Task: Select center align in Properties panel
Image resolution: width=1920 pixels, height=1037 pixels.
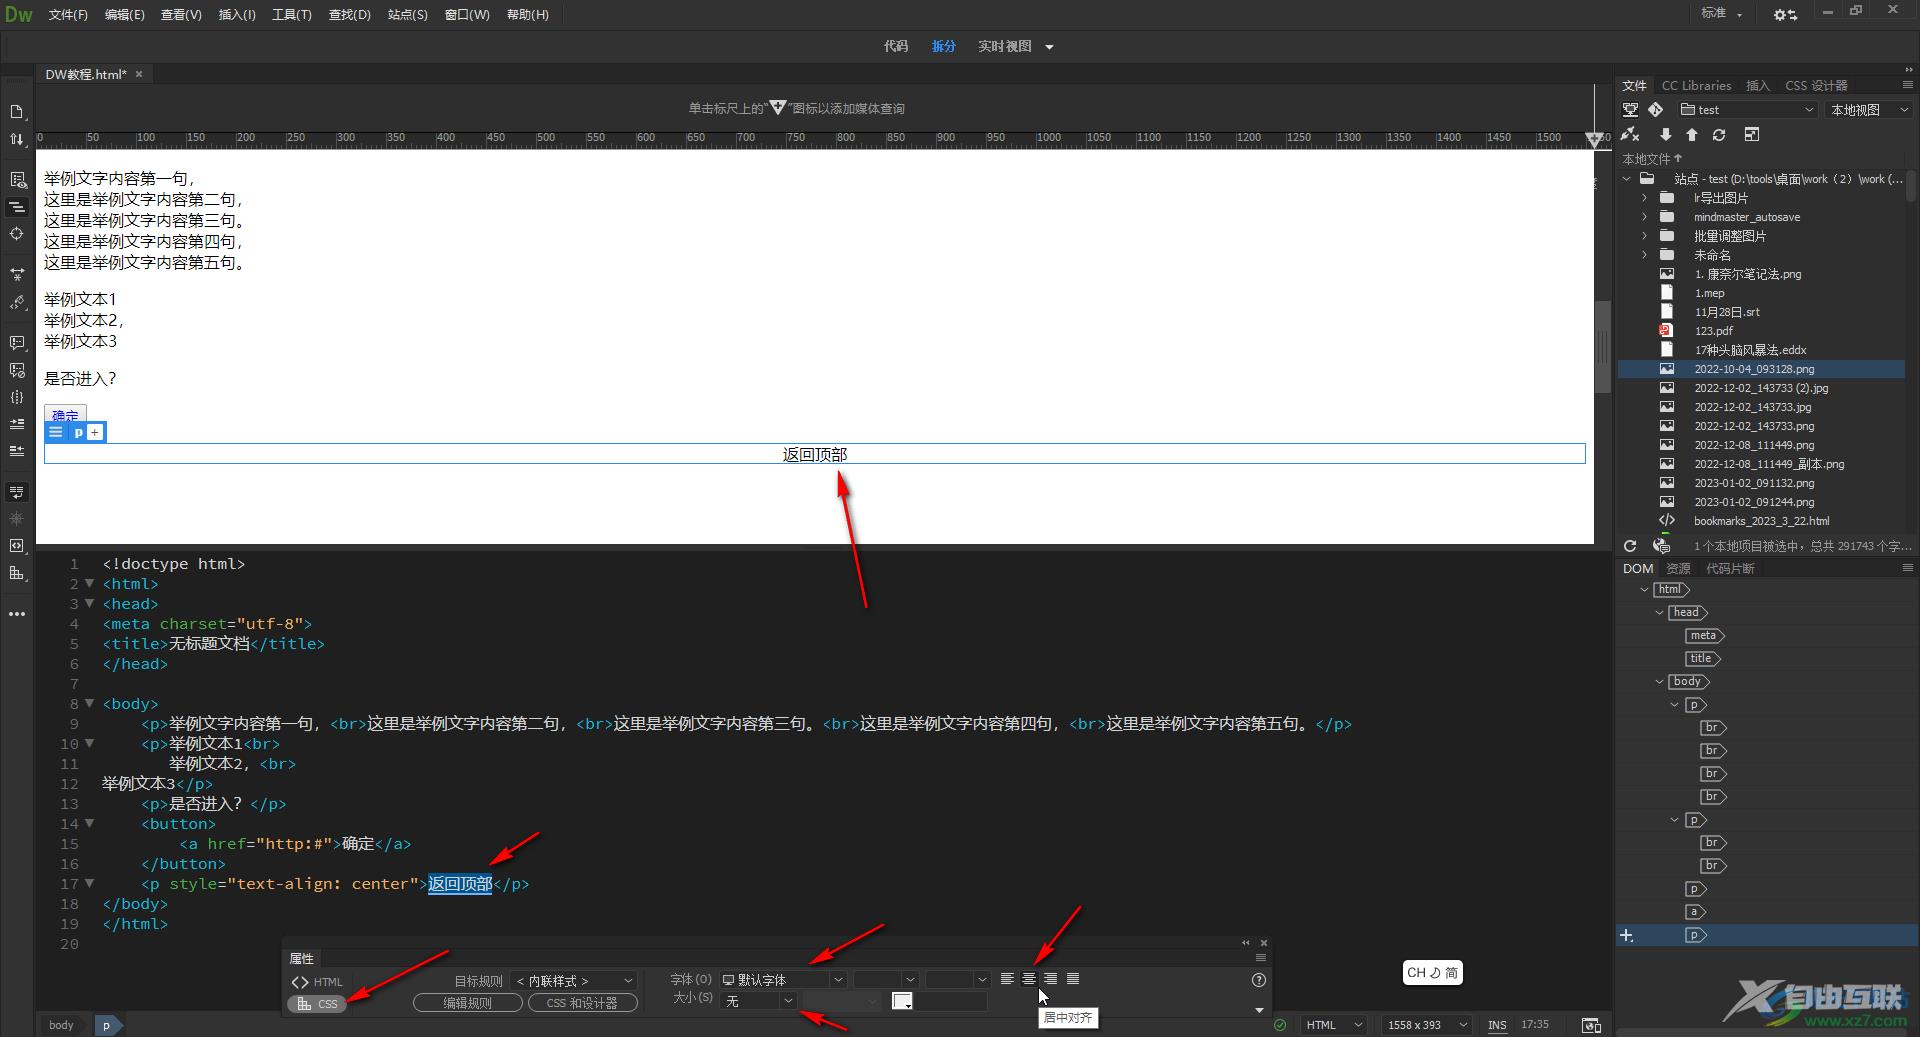Action: point(1029,979)
